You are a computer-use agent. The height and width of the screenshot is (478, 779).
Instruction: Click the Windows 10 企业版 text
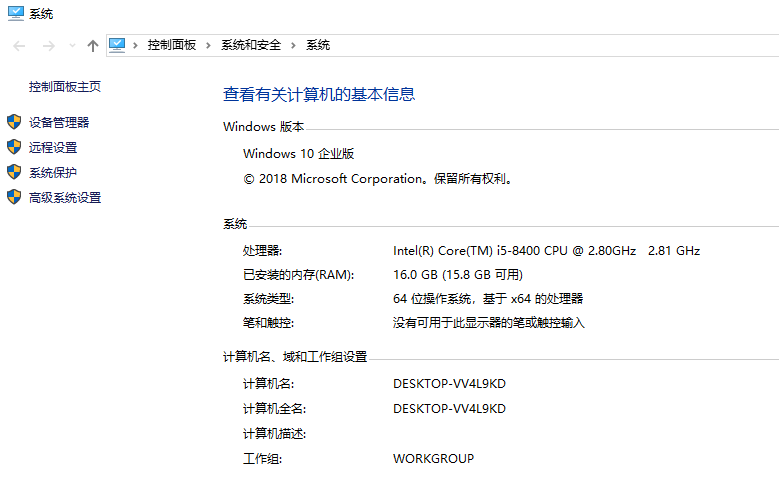tap(298, 154)
